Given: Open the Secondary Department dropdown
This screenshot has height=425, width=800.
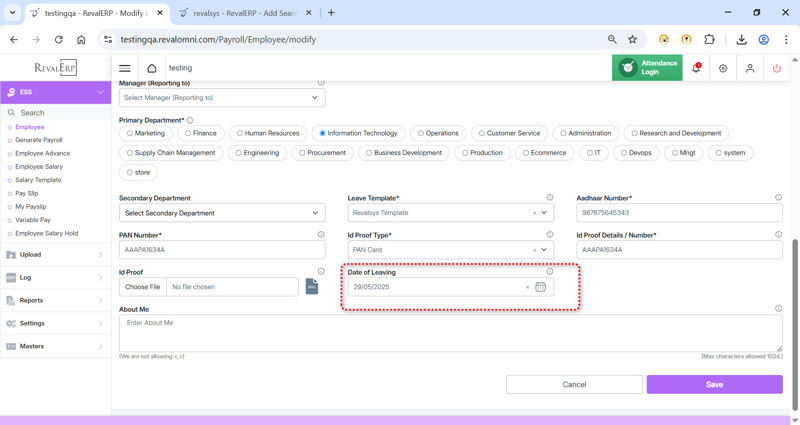Looking at the screenshot, I should tap(222, 213).
